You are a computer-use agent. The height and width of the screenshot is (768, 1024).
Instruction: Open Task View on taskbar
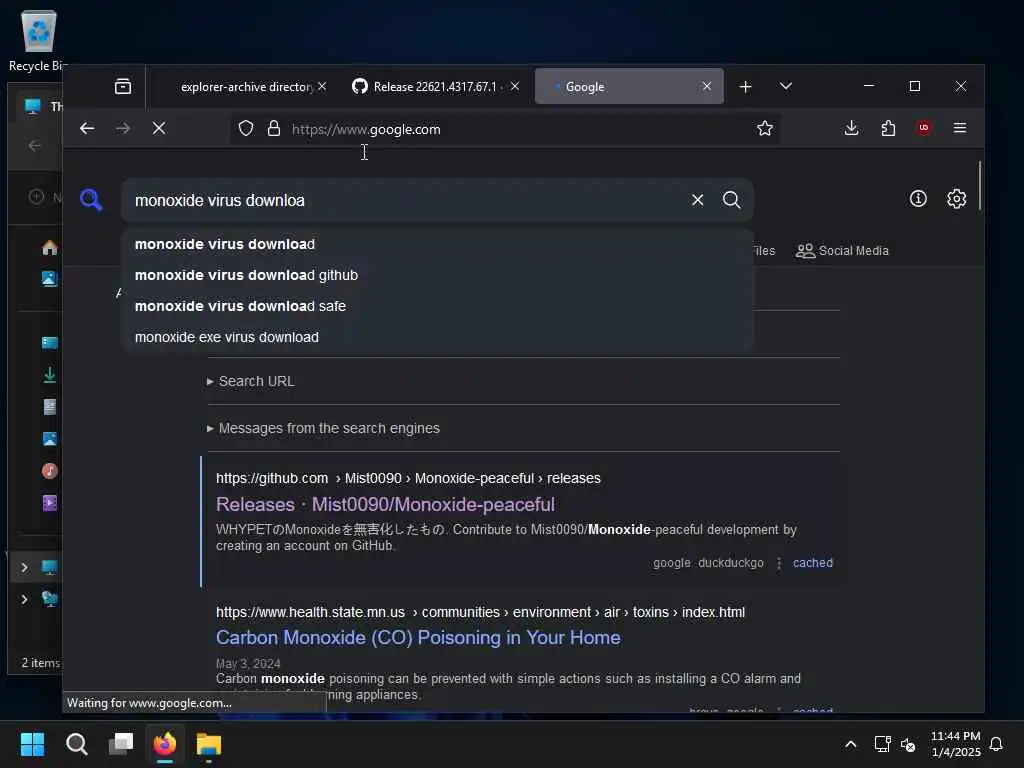(121, 744)
